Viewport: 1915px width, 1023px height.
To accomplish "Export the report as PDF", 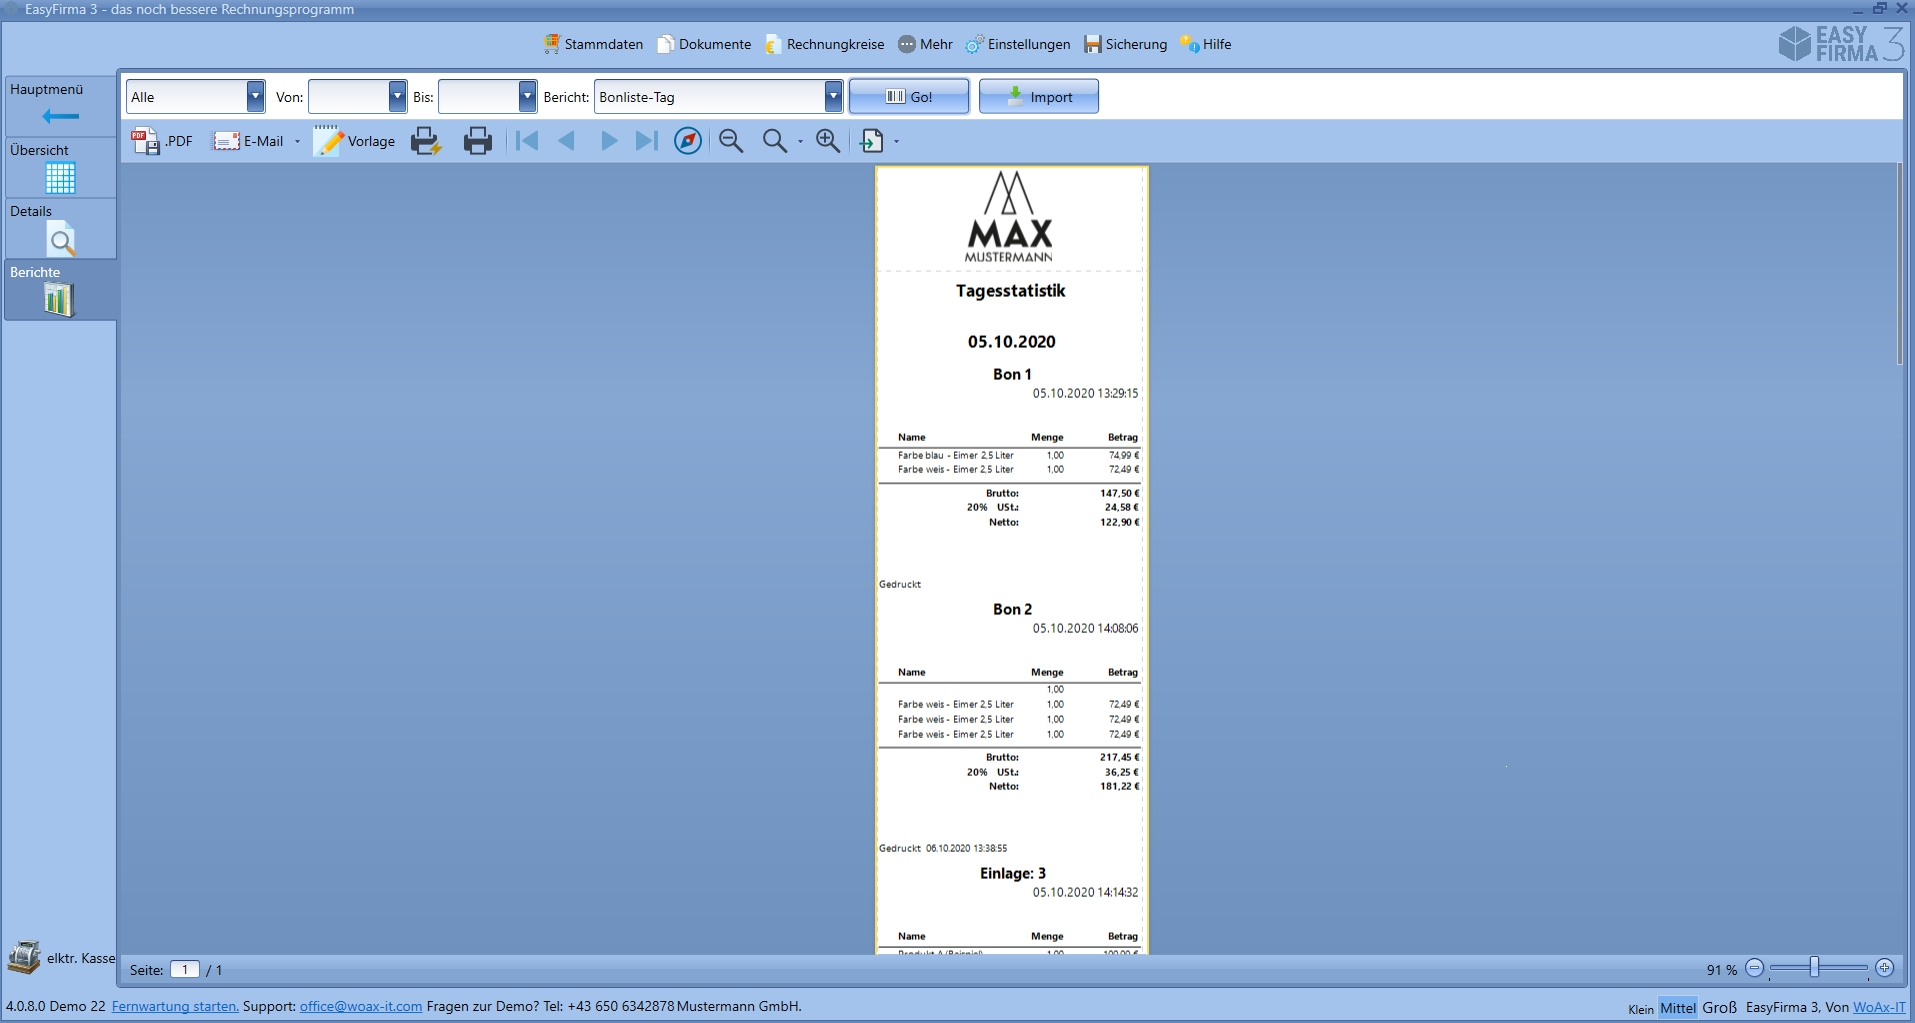I will coord(162,141).
